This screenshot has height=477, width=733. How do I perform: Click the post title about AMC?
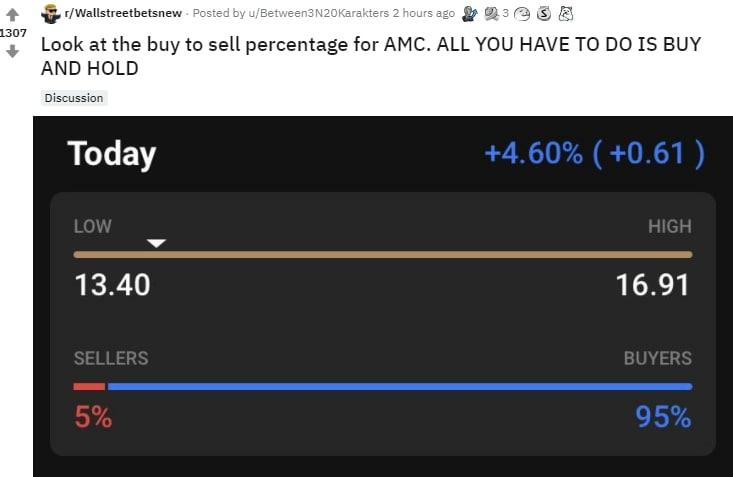pos(371,56)
